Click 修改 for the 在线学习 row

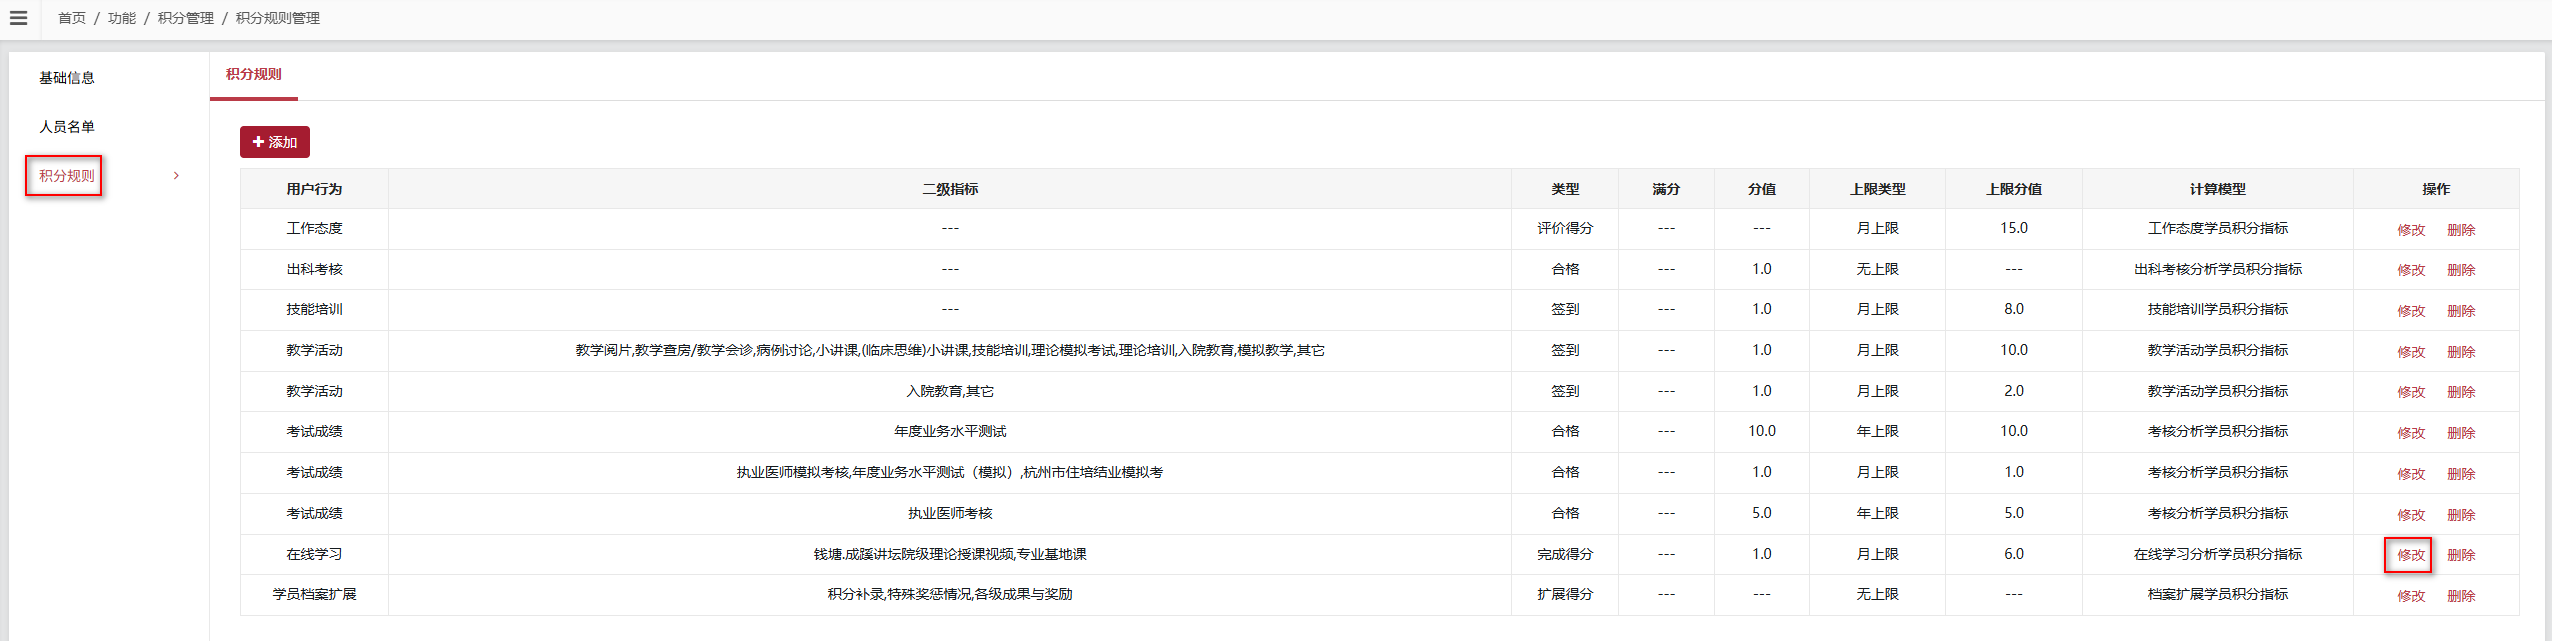pyautogui.click(x=2411, y=555)
